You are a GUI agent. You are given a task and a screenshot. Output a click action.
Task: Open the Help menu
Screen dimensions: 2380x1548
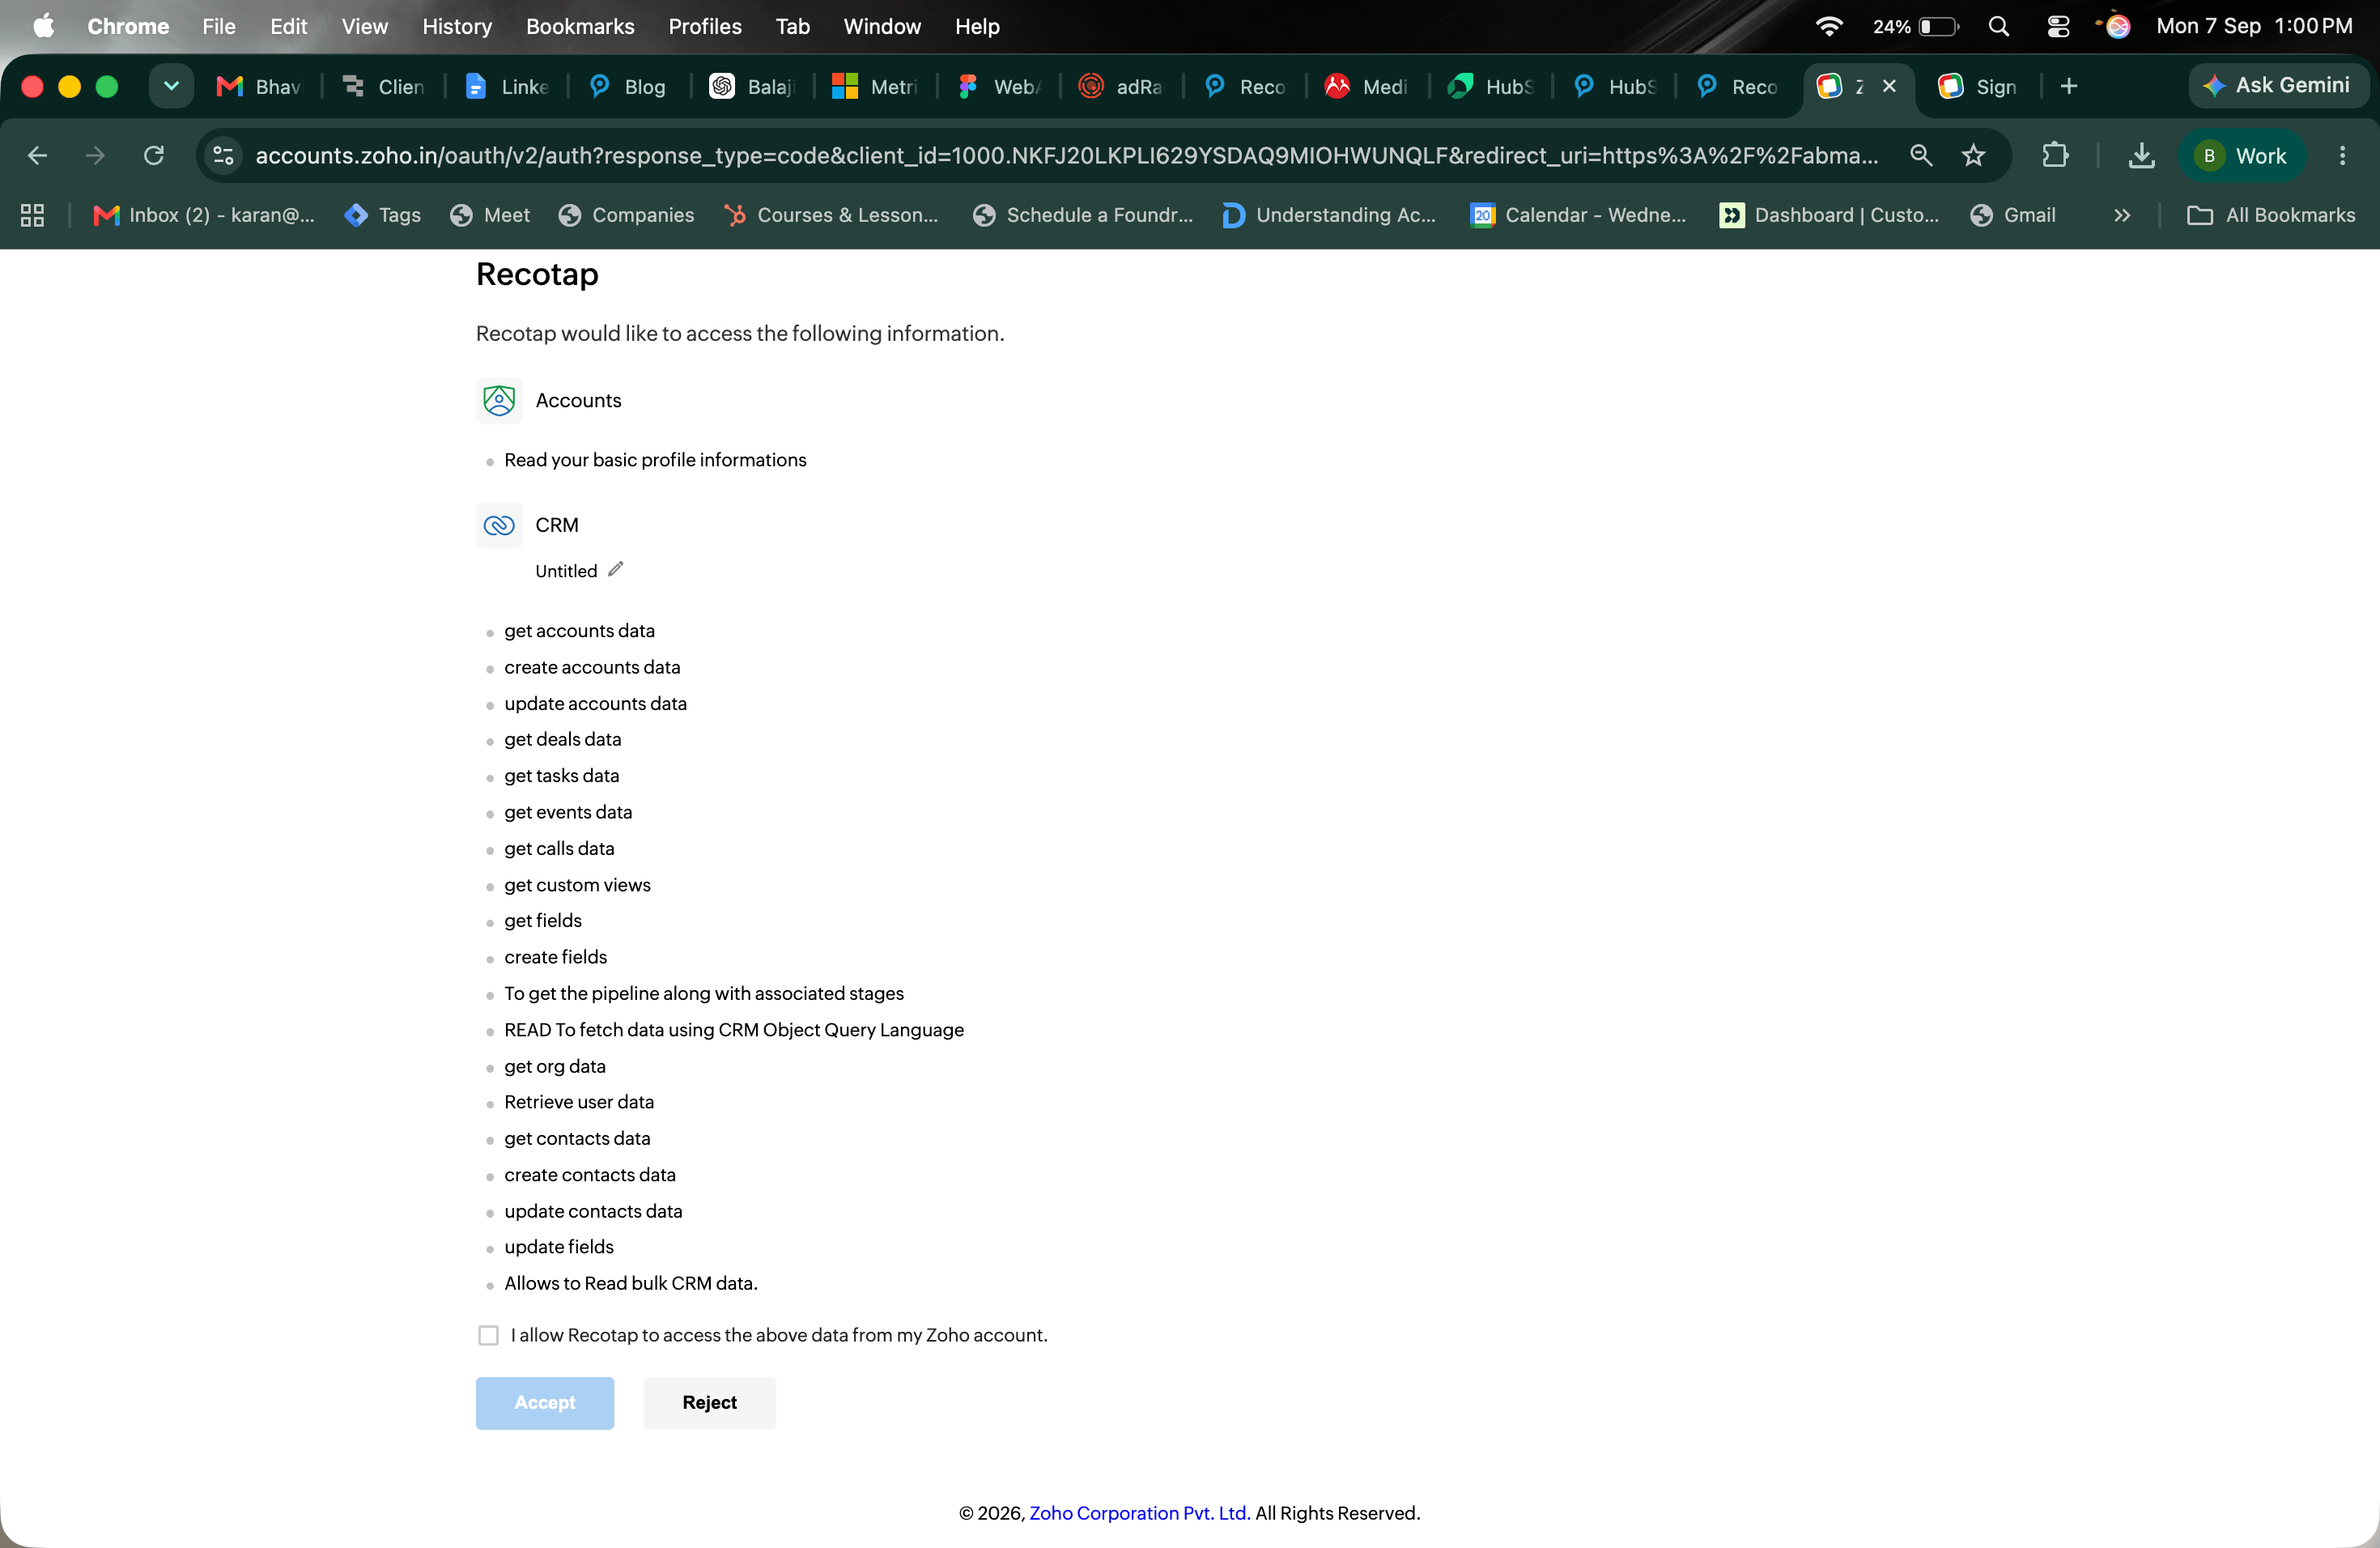click(x=977, y=26)
